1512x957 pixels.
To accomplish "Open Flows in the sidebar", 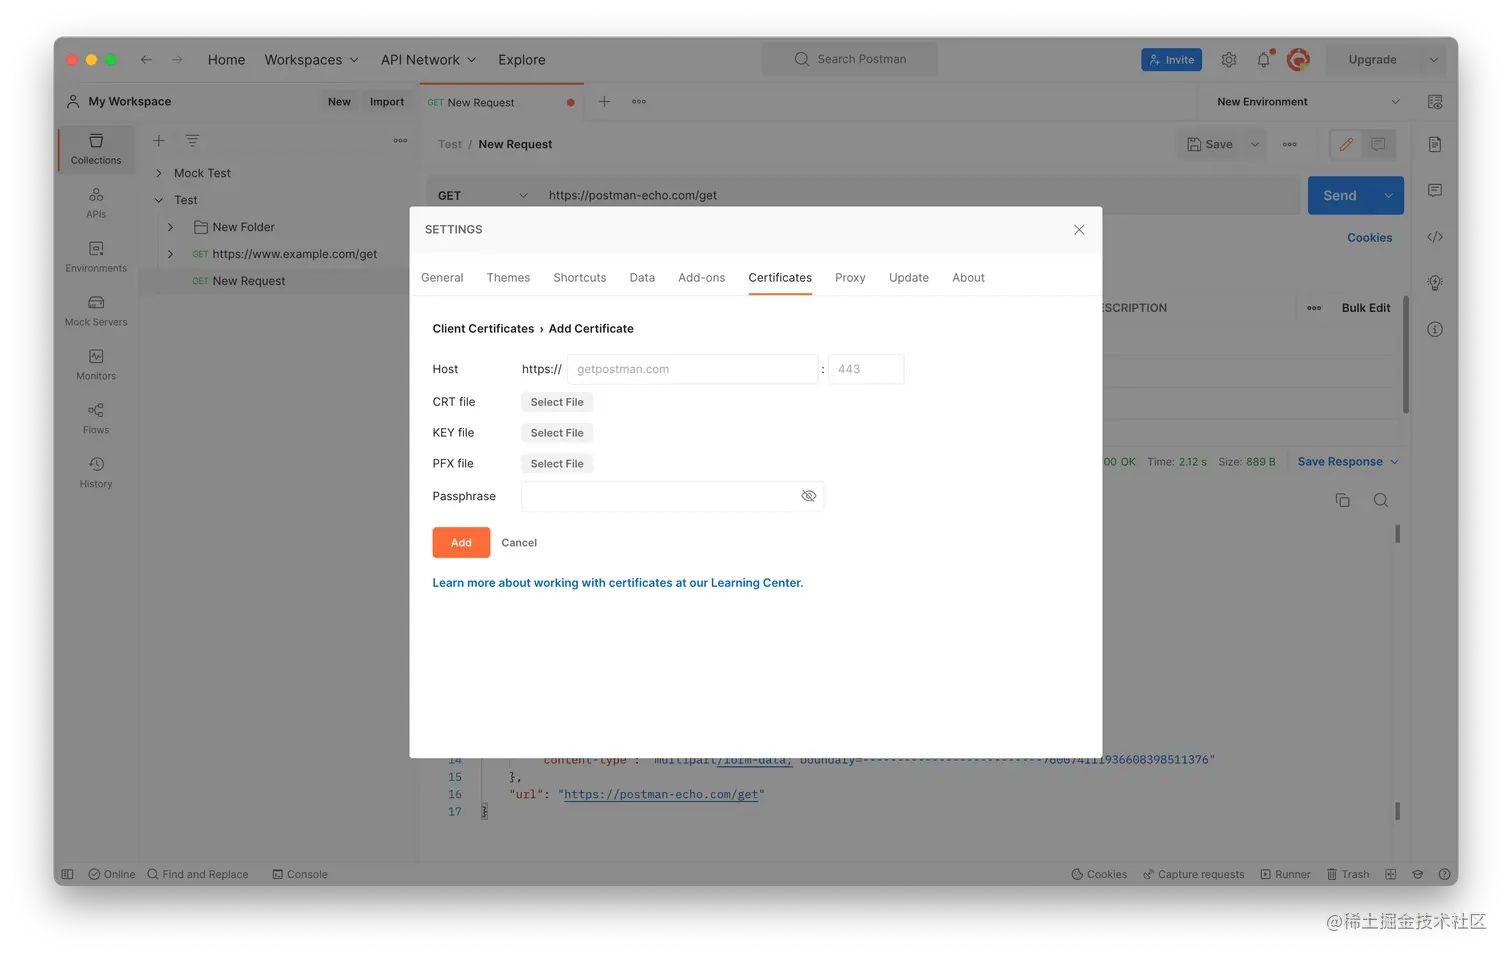I will [96, 419].
